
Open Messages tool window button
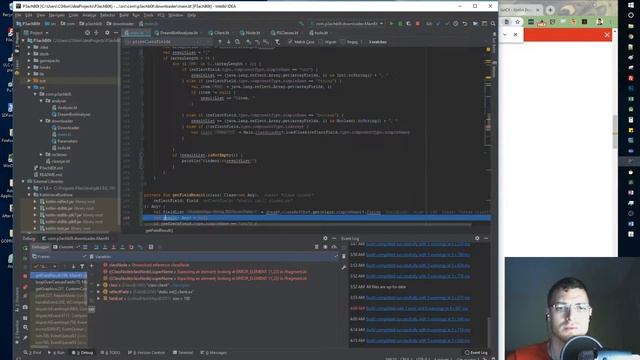pyautogui.click(x=213, y=353)
